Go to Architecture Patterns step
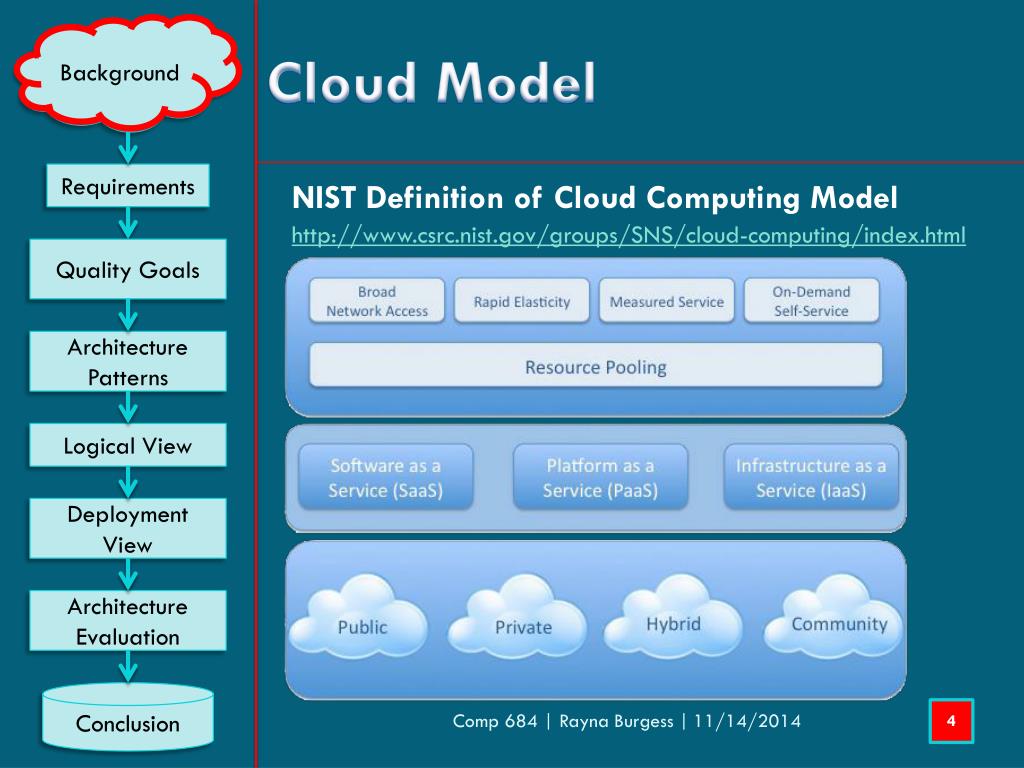 (128, 362)
